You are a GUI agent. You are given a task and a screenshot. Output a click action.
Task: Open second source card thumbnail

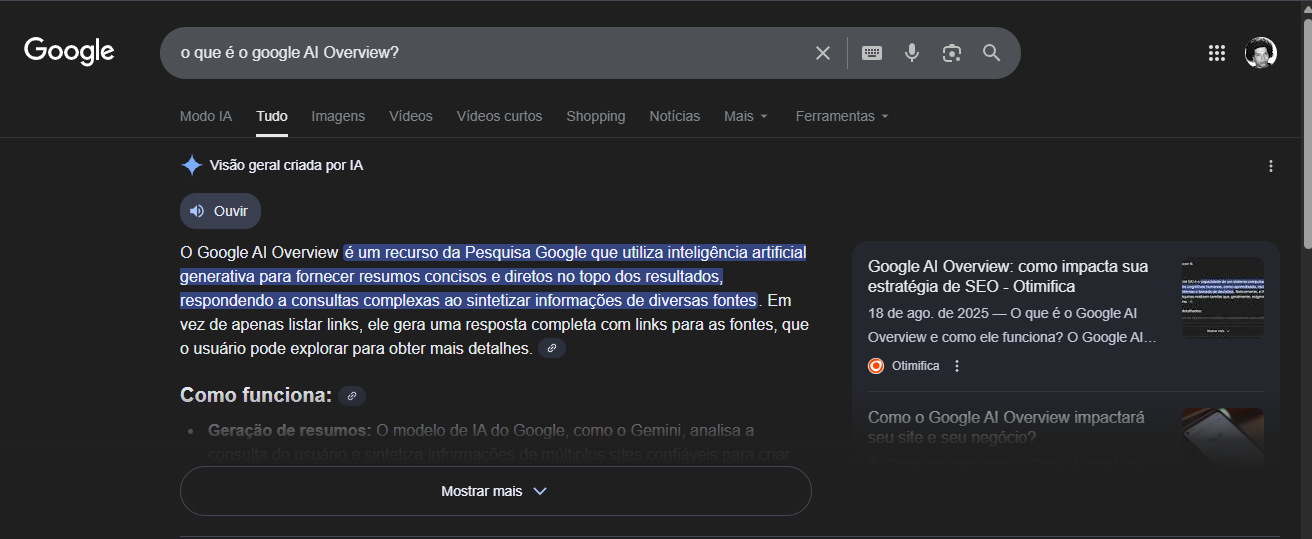click(1223, 436)
